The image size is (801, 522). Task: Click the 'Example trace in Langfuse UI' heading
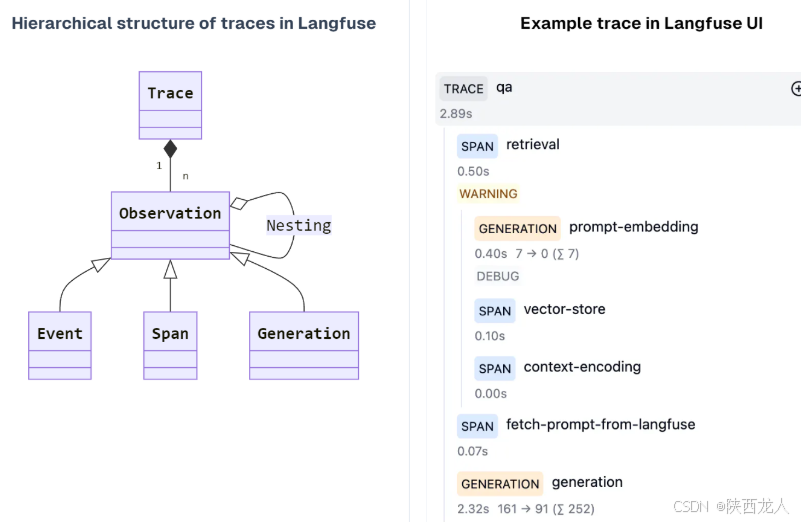(641, 23)
